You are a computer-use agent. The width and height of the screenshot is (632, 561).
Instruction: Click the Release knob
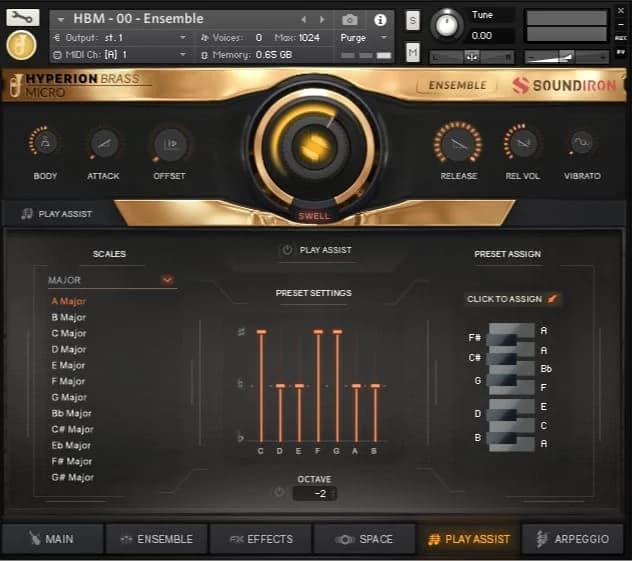(458, 144)
